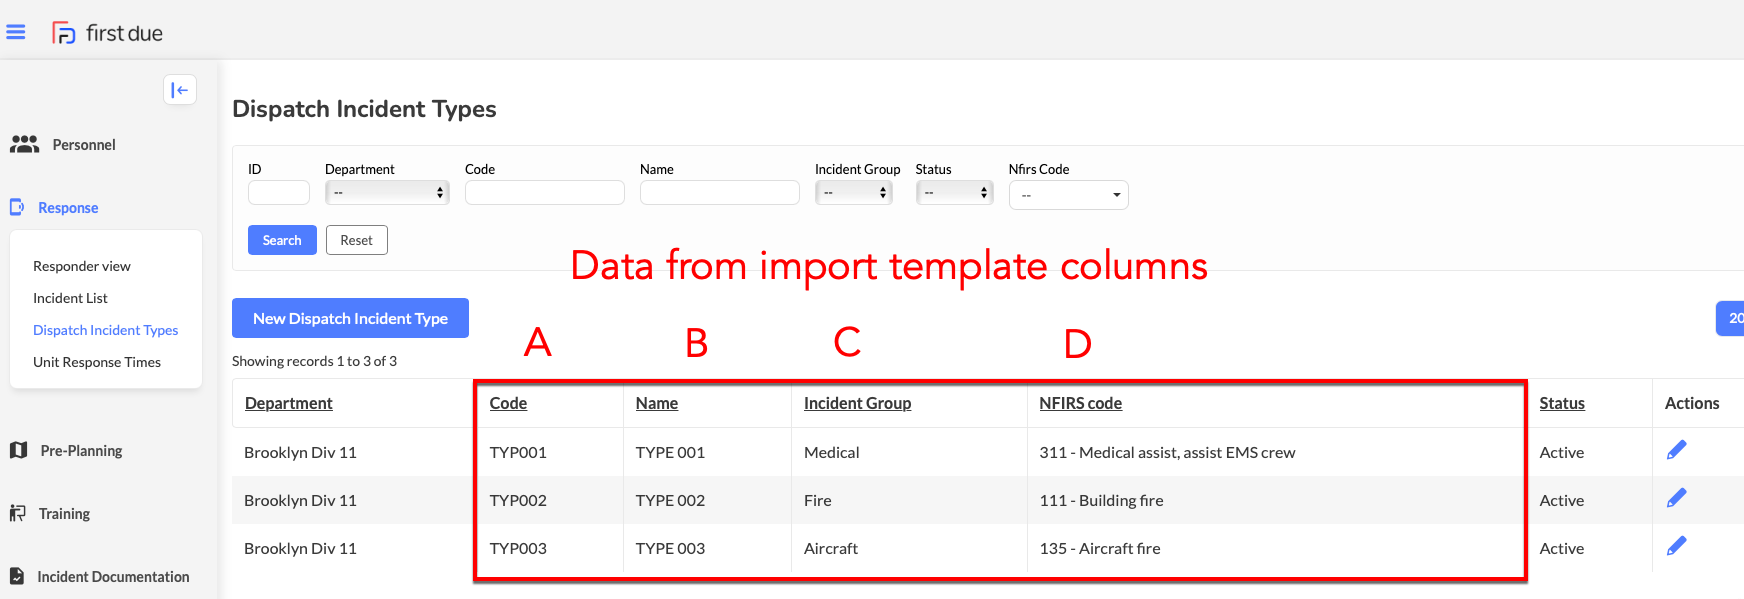Open the Status filter dropdown
The height and width of the screenshot is (599, 1744).
coord(954,193)
